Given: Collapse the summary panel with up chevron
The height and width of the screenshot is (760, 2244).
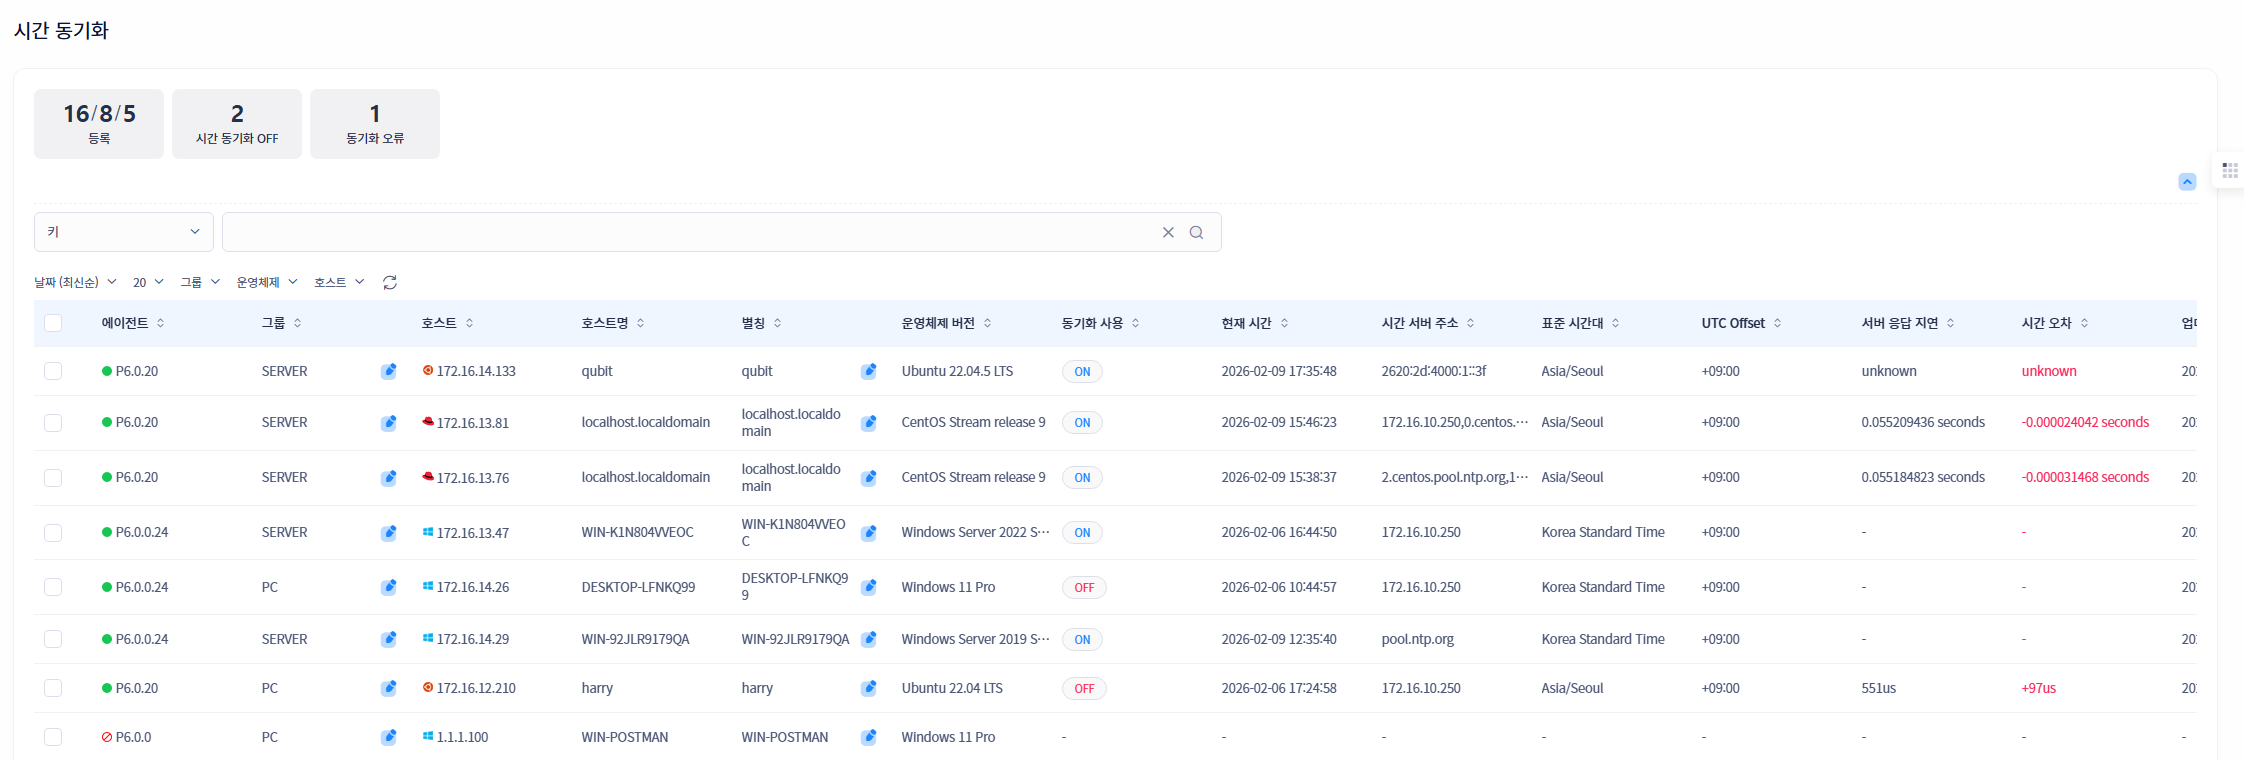Looking at the screenshot, I should (2187, 182).
